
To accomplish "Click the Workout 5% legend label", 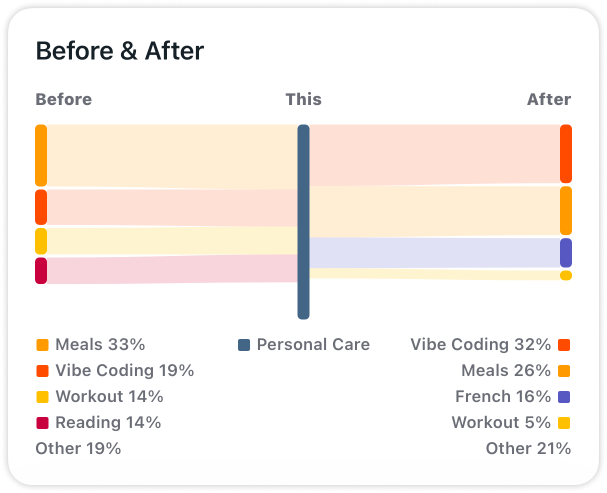I will click(501, 423).
